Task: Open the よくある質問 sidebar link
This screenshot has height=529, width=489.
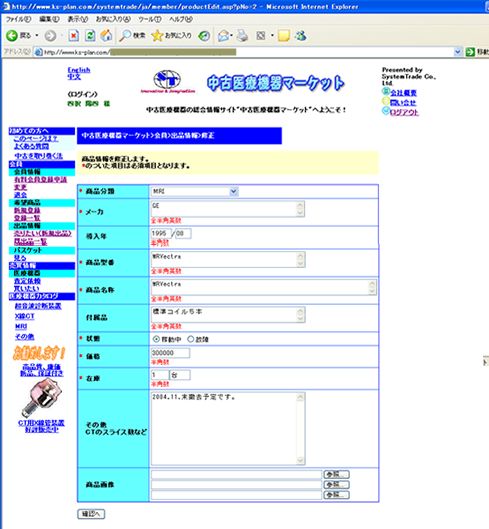Action: [x=31, y=146]
